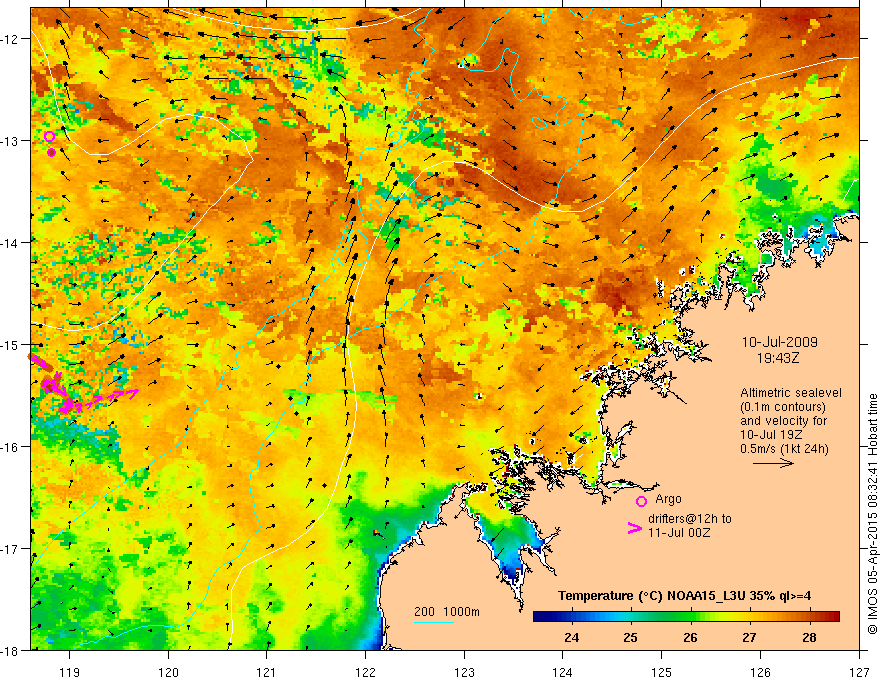The image size is (880, 680).
Task: Click the color bar tick label 24
Action: click(572, 637)
